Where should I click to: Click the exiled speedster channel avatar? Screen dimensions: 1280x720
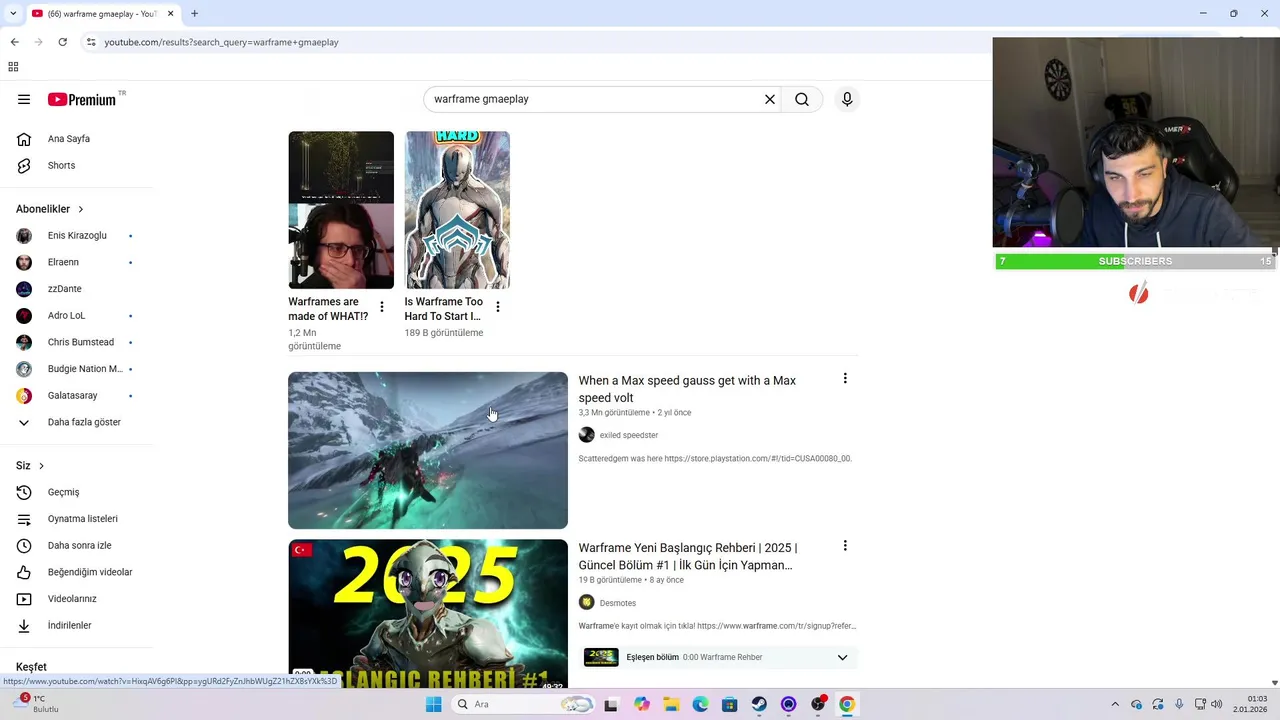587,435
